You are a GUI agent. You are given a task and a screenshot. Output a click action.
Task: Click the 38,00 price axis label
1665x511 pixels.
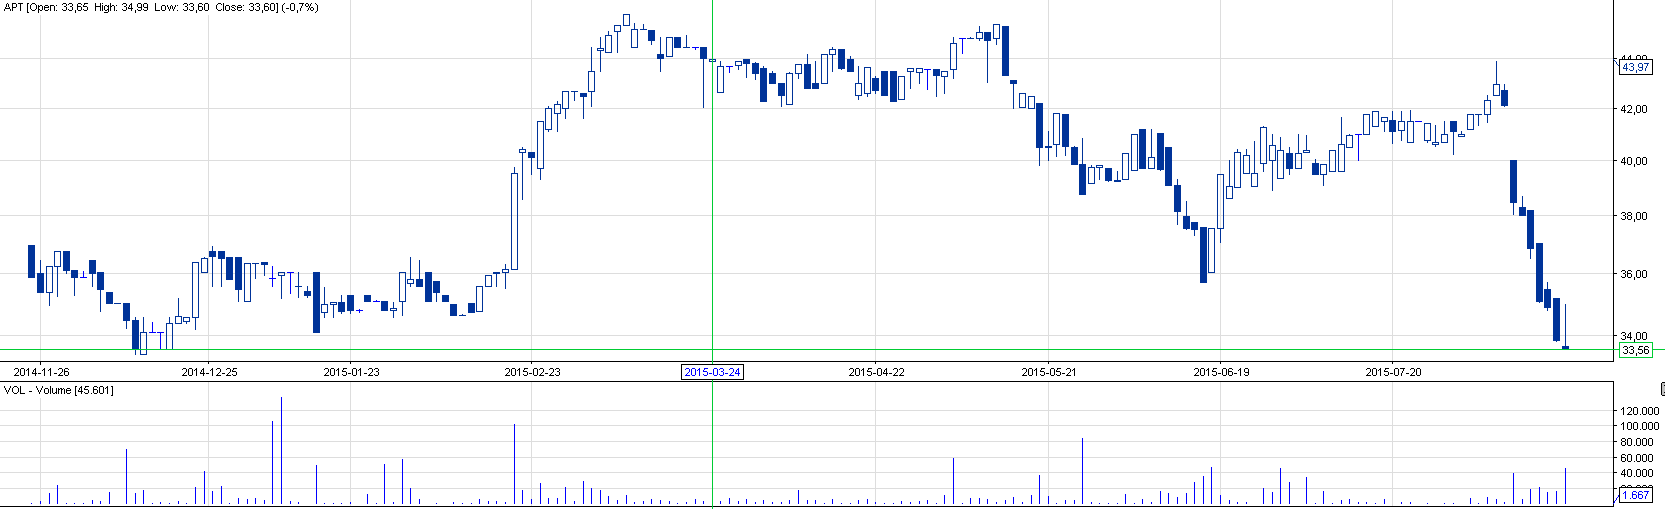1634,216
